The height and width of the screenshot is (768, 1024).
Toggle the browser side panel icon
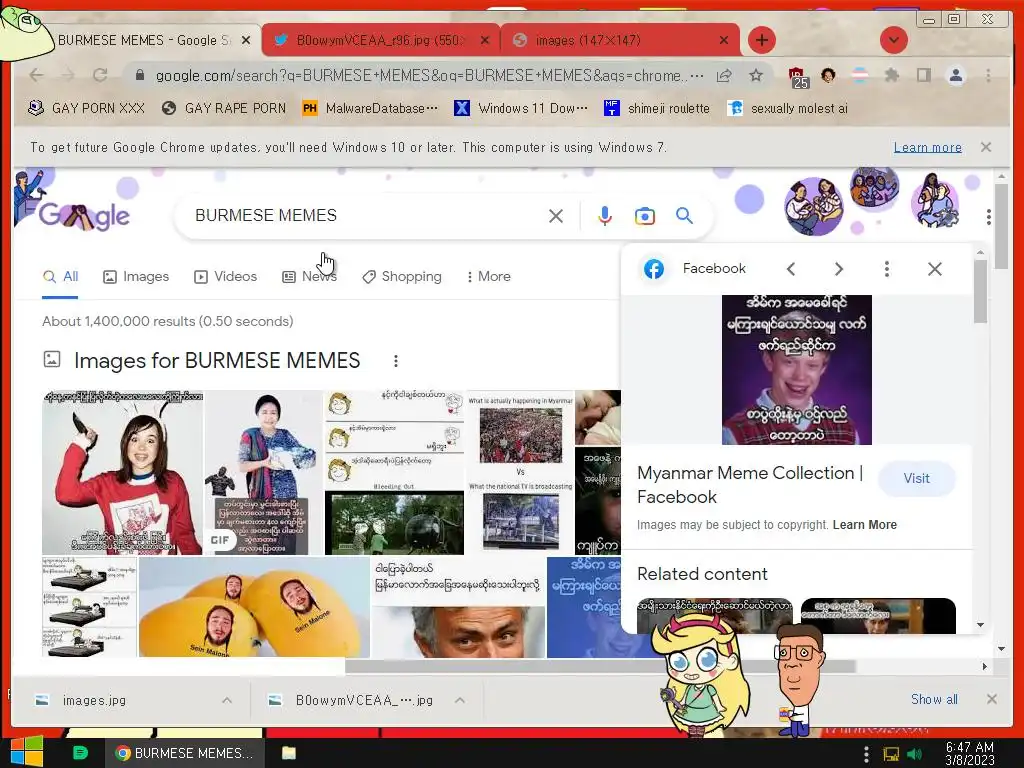point(923,76)
